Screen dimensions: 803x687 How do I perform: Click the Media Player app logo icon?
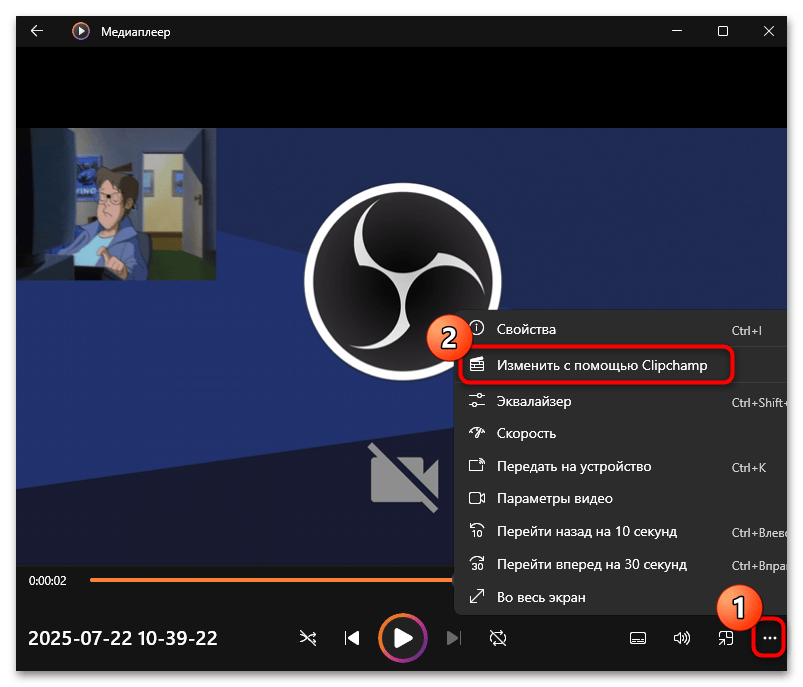click(x=80, y=31)
